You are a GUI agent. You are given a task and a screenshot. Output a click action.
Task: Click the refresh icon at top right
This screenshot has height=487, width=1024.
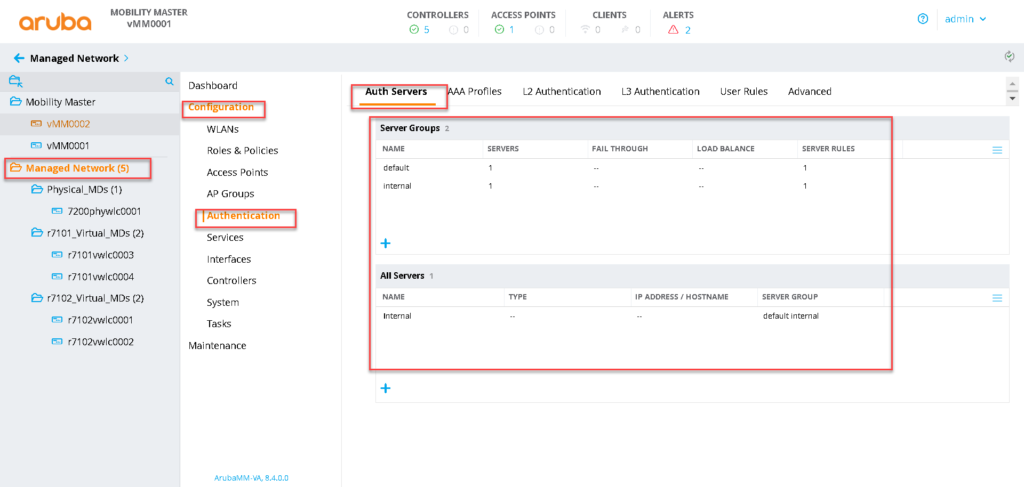pos(1009,57)
